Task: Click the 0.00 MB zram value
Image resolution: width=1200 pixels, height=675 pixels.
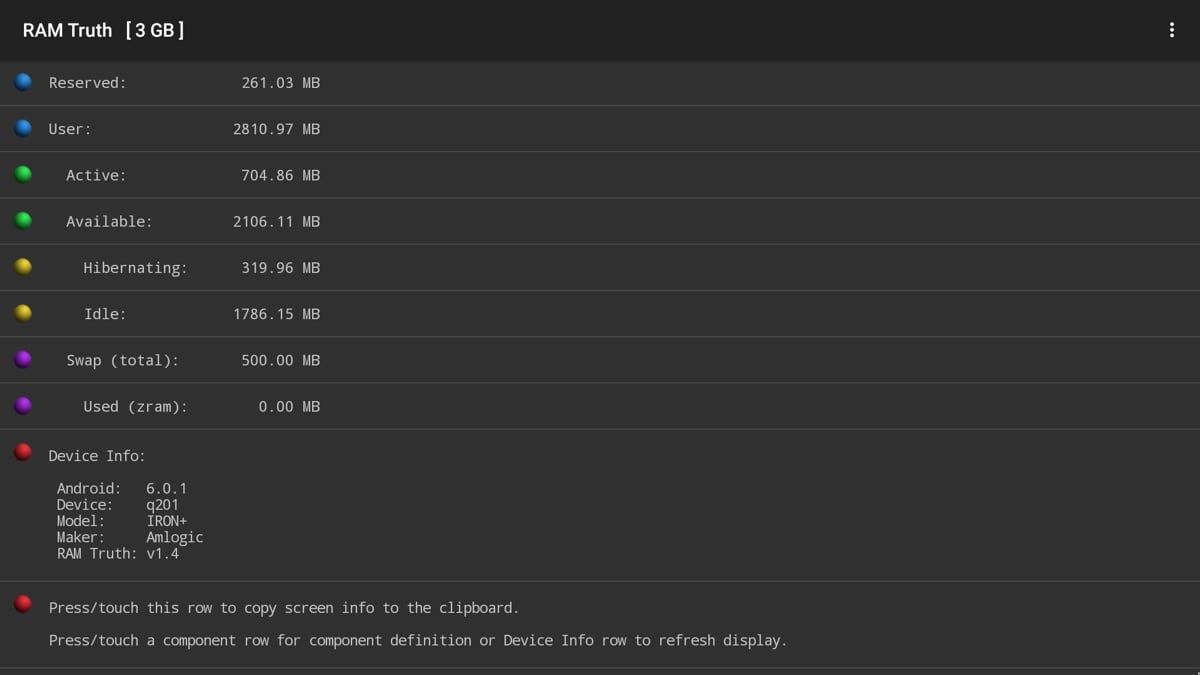Action: pyautogui.click(x=289, y=406)
